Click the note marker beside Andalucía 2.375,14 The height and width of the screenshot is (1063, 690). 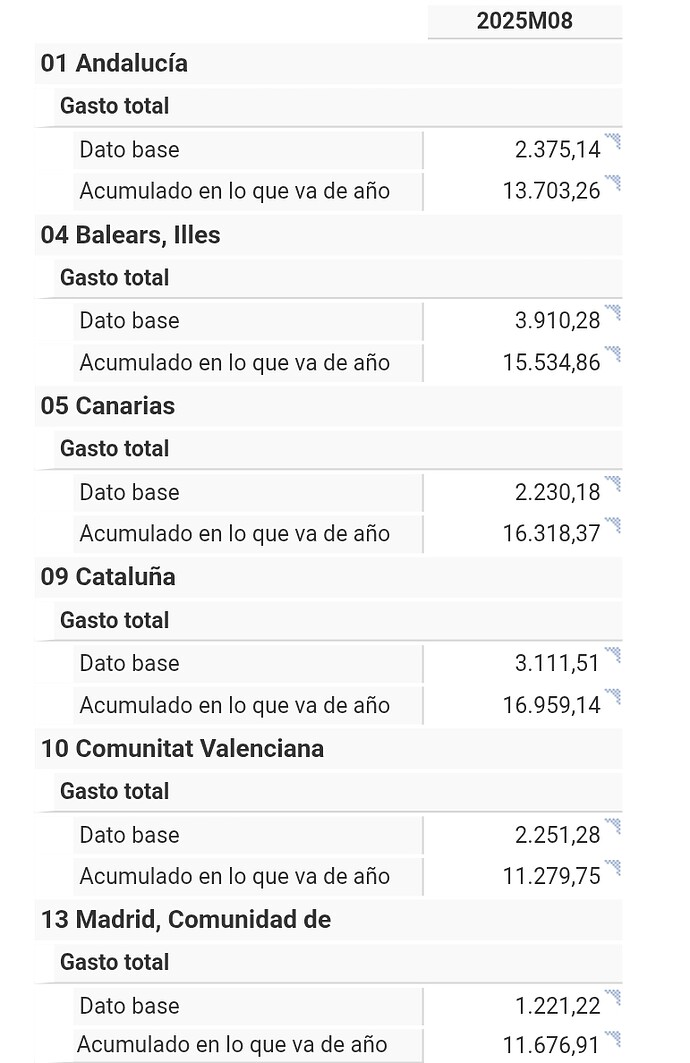click(x=613, y=141)
